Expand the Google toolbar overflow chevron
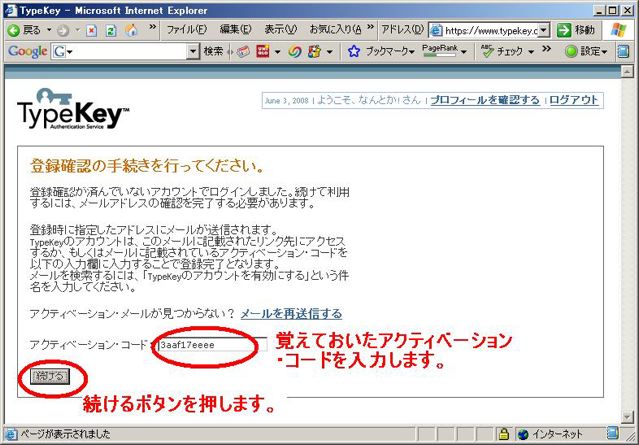 (x=546, y=49)
